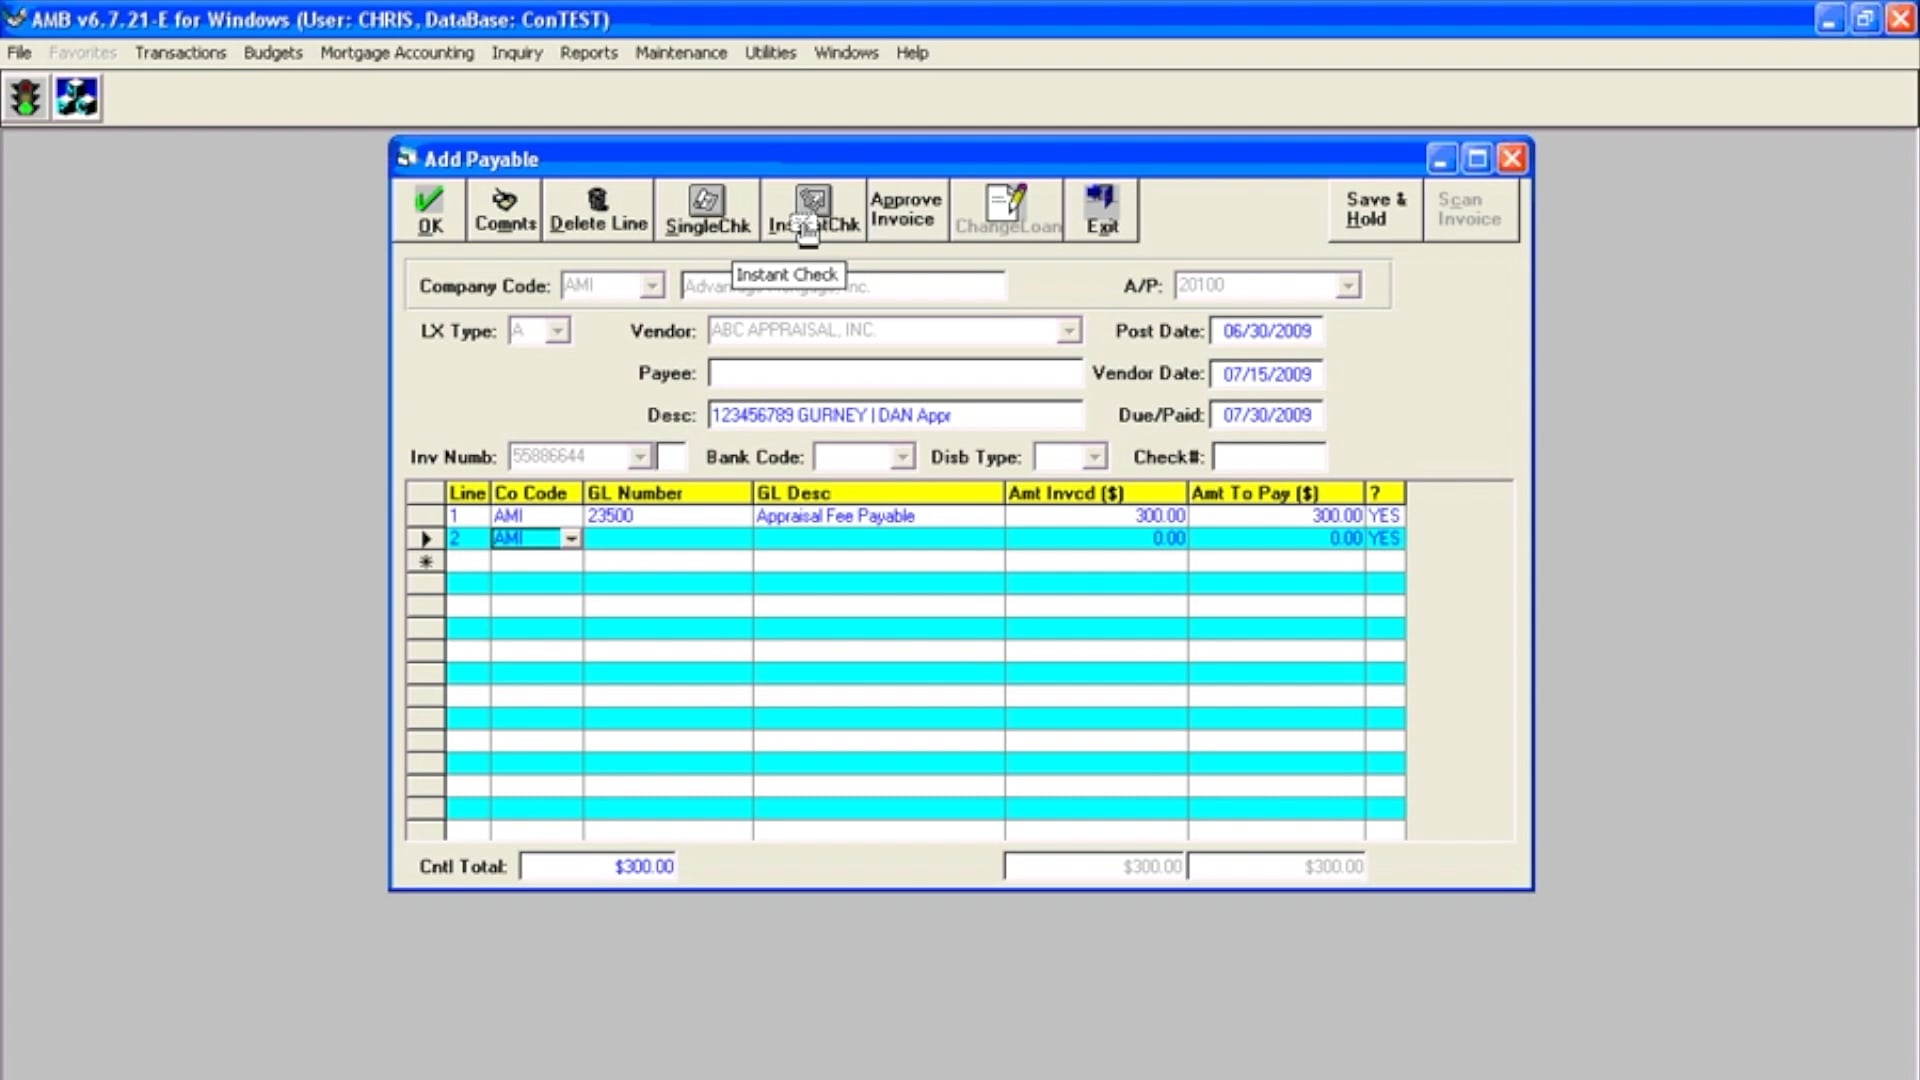This screenshot has width=1920, height=1080.
Task: Click YES cell in the ? column of line 1
Action: point(1384,516)
